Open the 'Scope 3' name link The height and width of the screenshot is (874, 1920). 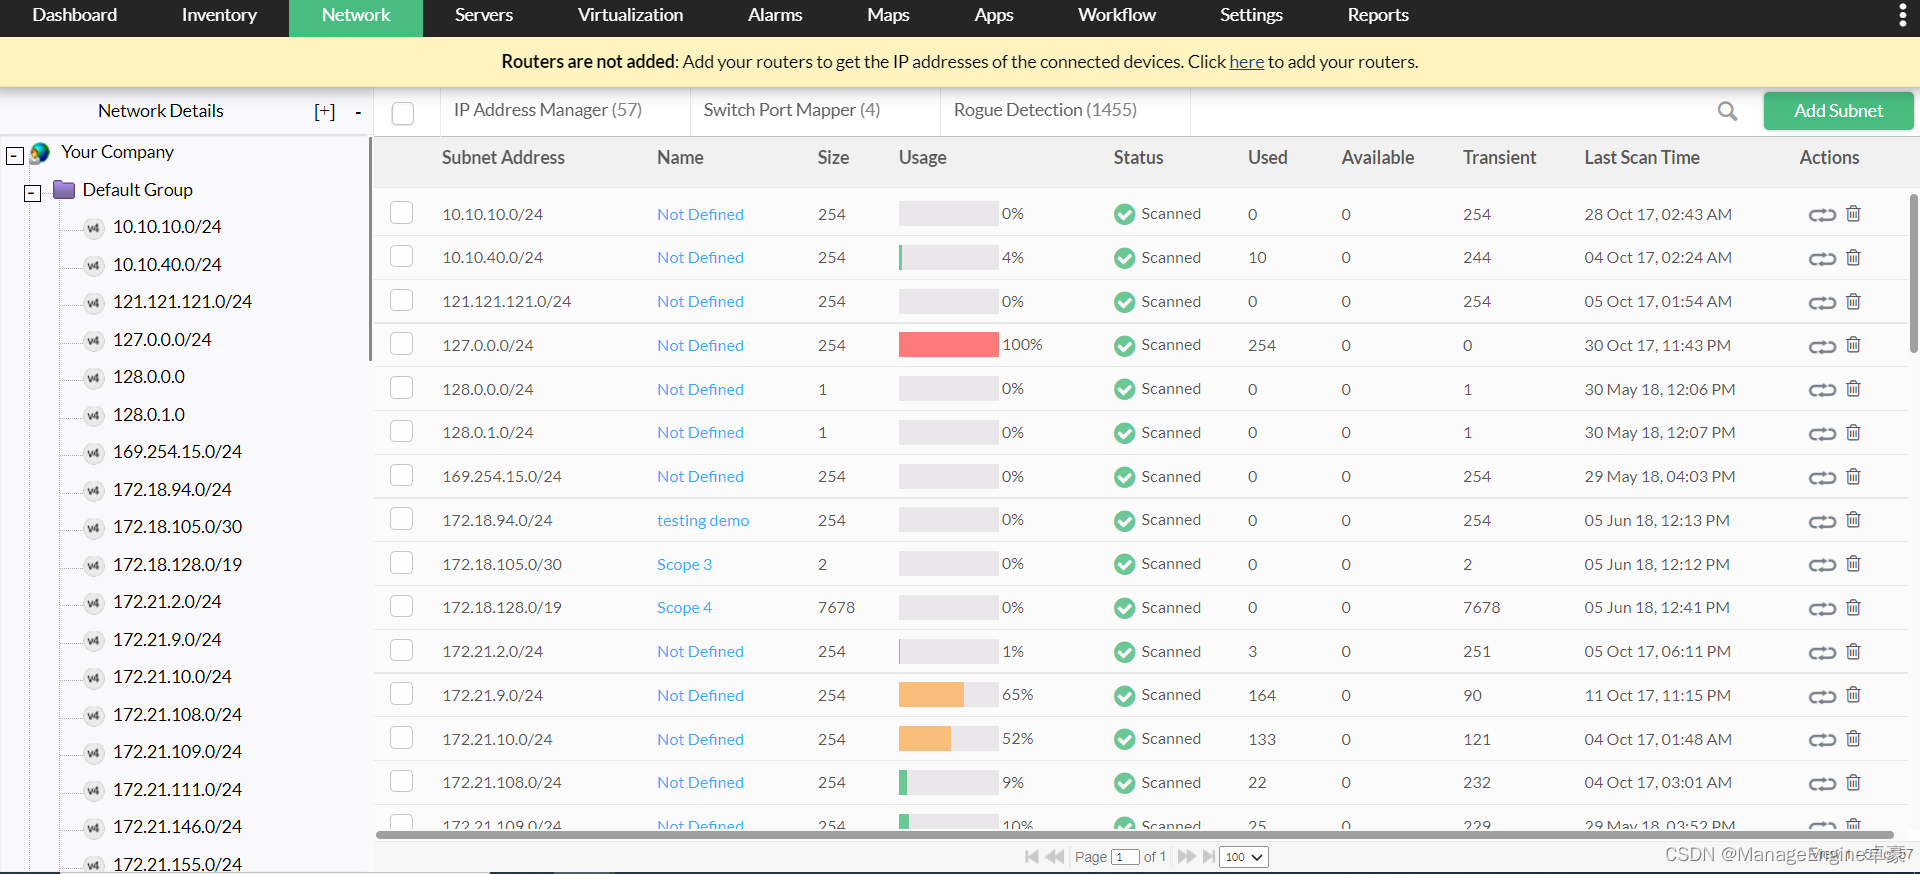tap(684, 565)
